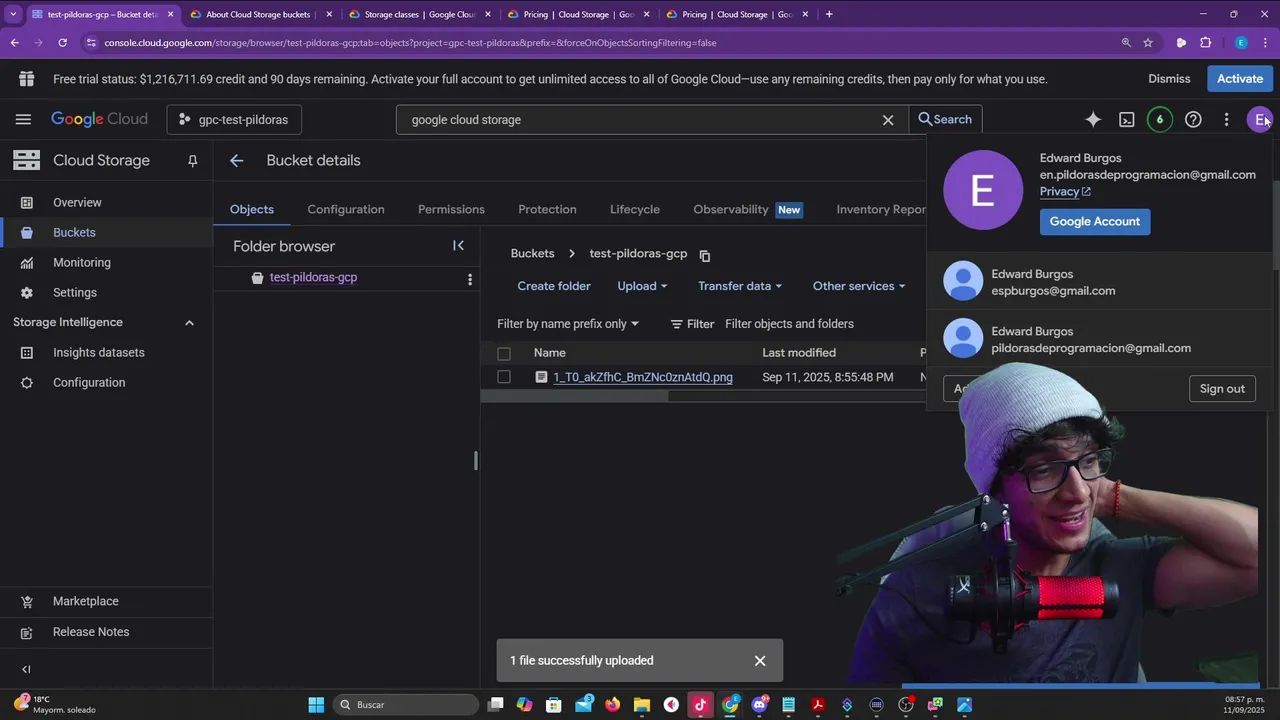Copy the bucket name test-pildoras-gcp
Screen dimensions: 1280x720
(705, 255)
